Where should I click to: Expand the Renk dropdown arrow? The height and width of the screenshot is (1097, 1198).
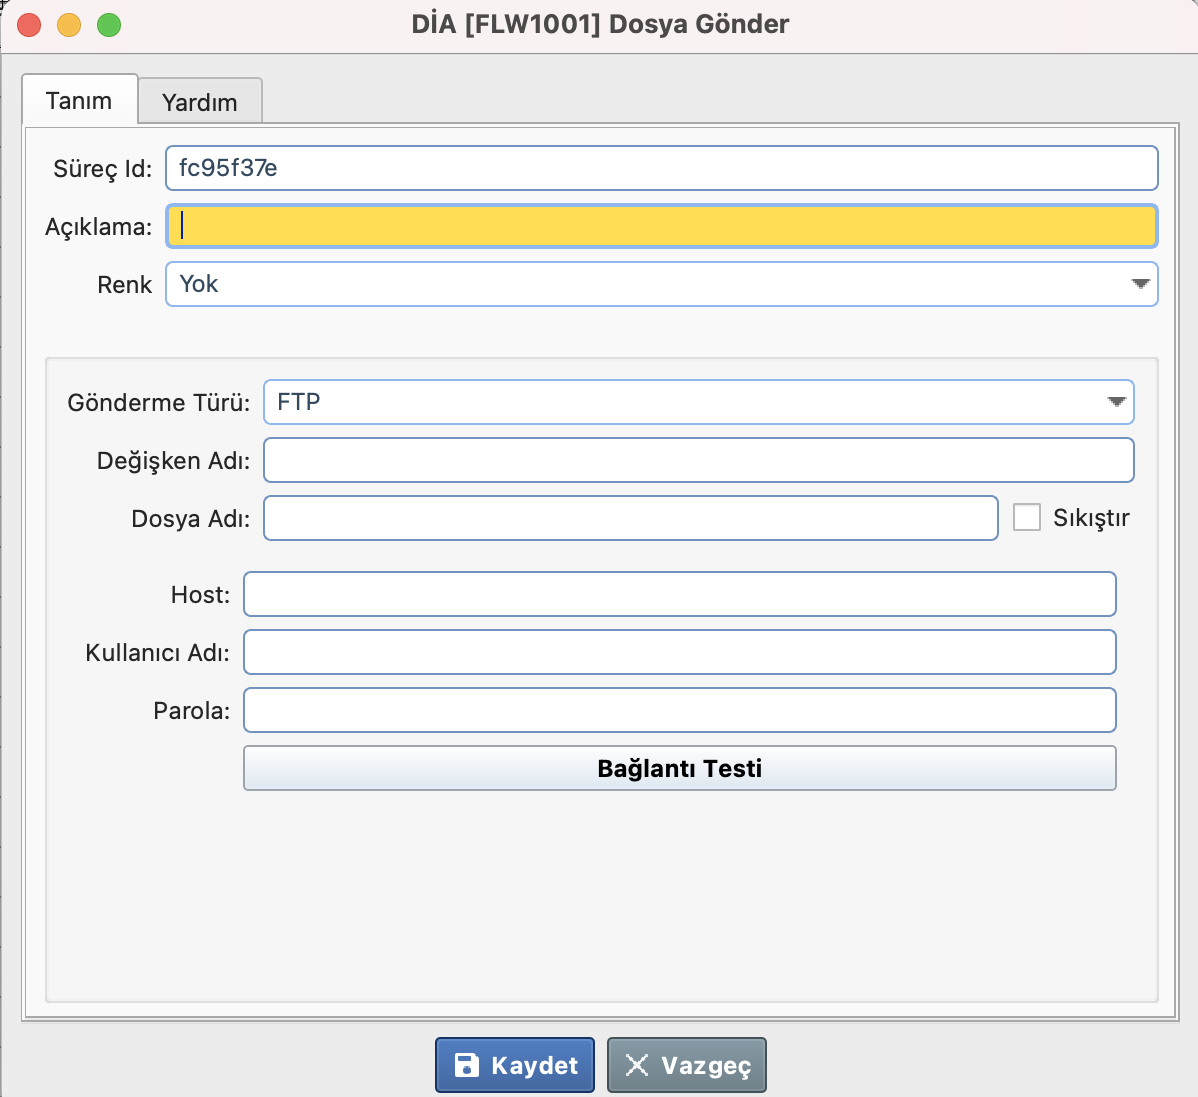1140,284
